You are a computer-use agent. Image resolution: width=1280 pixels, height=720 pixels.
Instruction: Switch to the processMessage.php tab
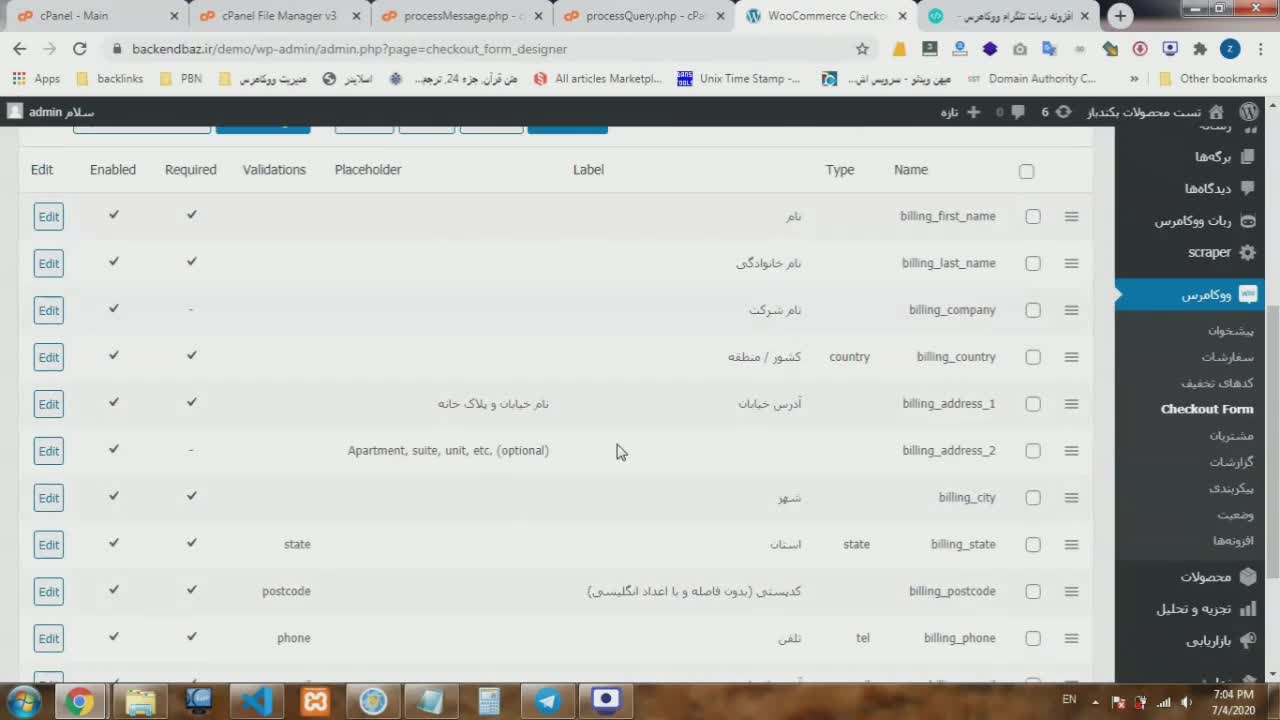460,16
